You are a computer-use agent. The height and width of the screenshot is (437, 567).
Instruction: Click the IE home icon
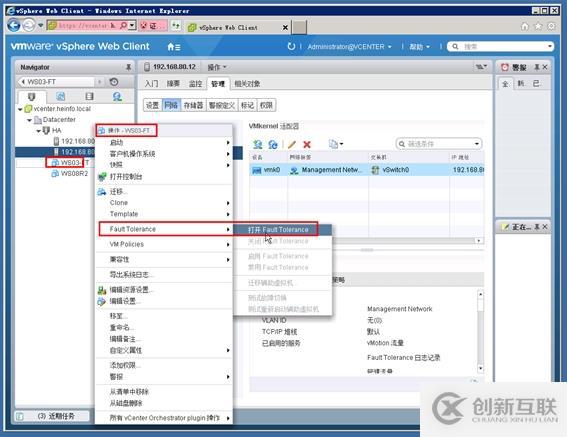525,26
